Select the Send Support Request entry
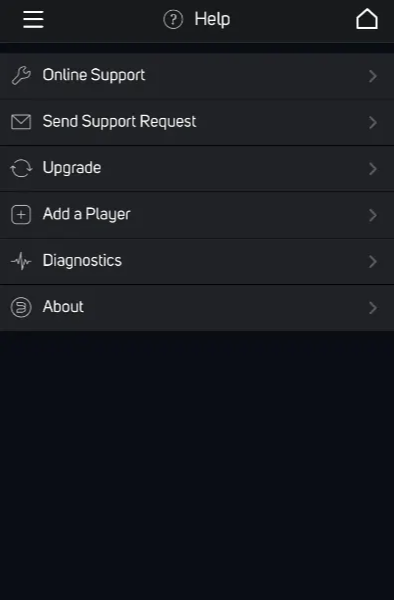Image resolution: width=395 pixels, height=600 pixels. click(x=197, y=122)
